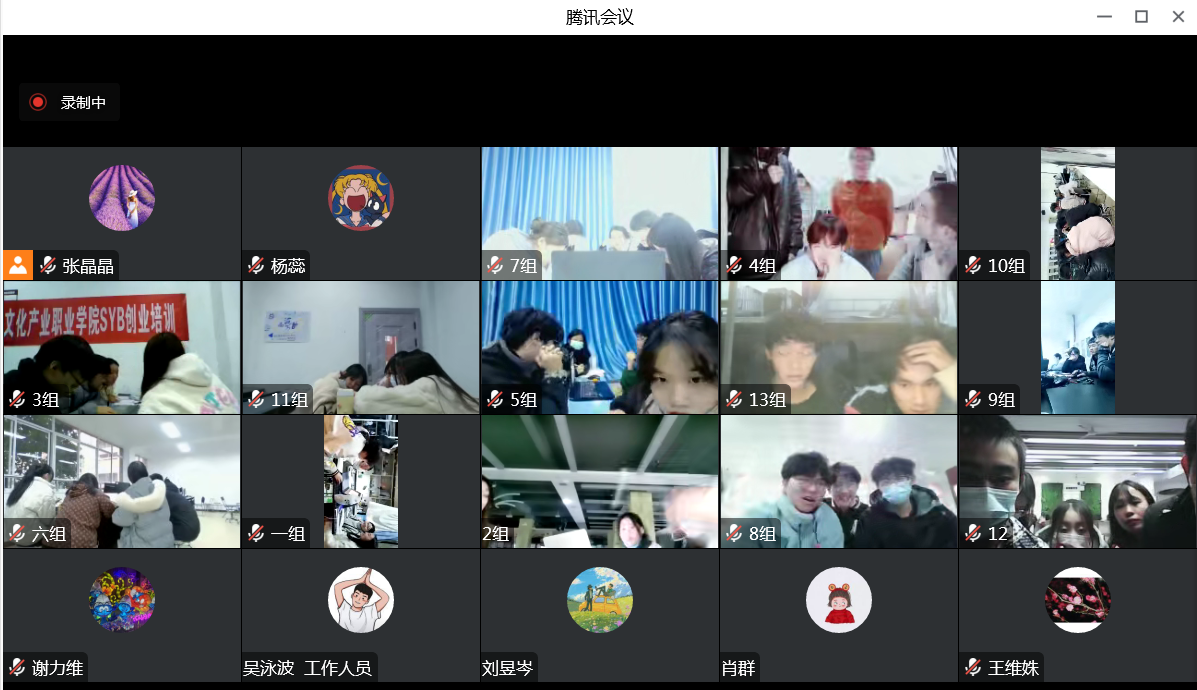
Task: Maximize the 腾讯会议 window
Action: point(1141,16)
